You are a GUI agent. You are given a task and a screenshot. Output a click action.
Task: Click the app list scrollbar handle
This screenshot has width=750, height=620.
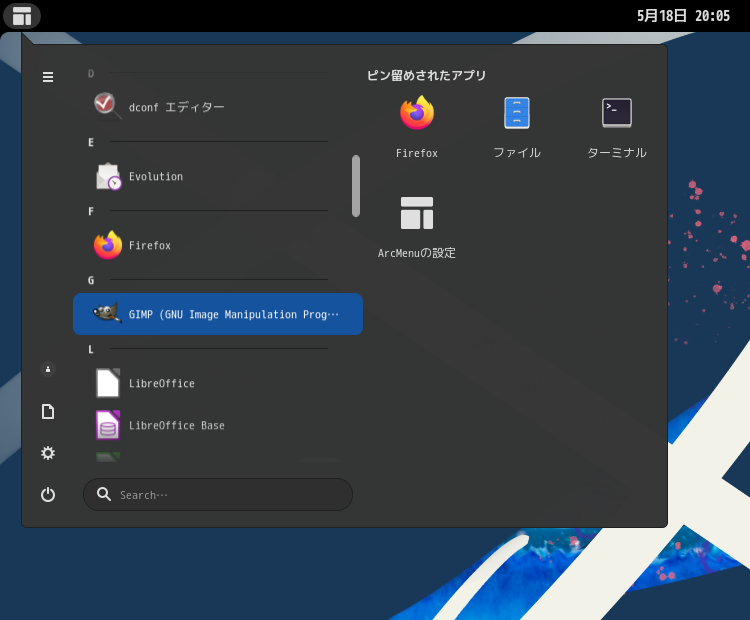point(355,186)
